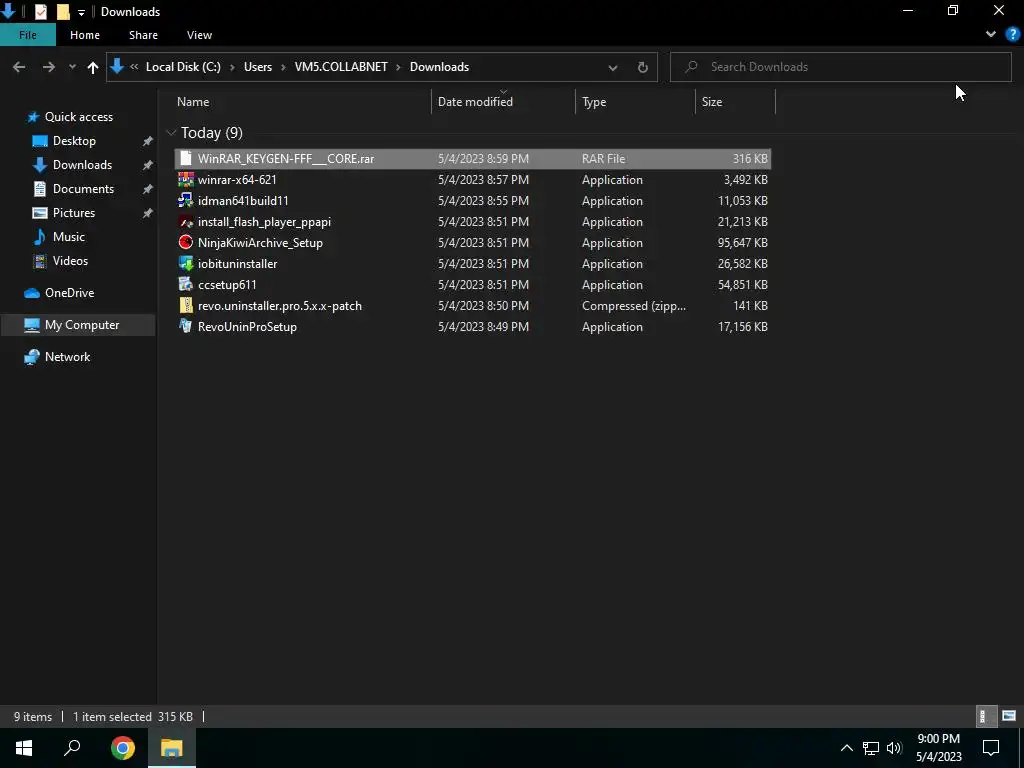Select the revo.uninstaller.pro.5.x.x-patch zip icon
The width and height of the screenshot is (1024, 768).
click(186, 305)
